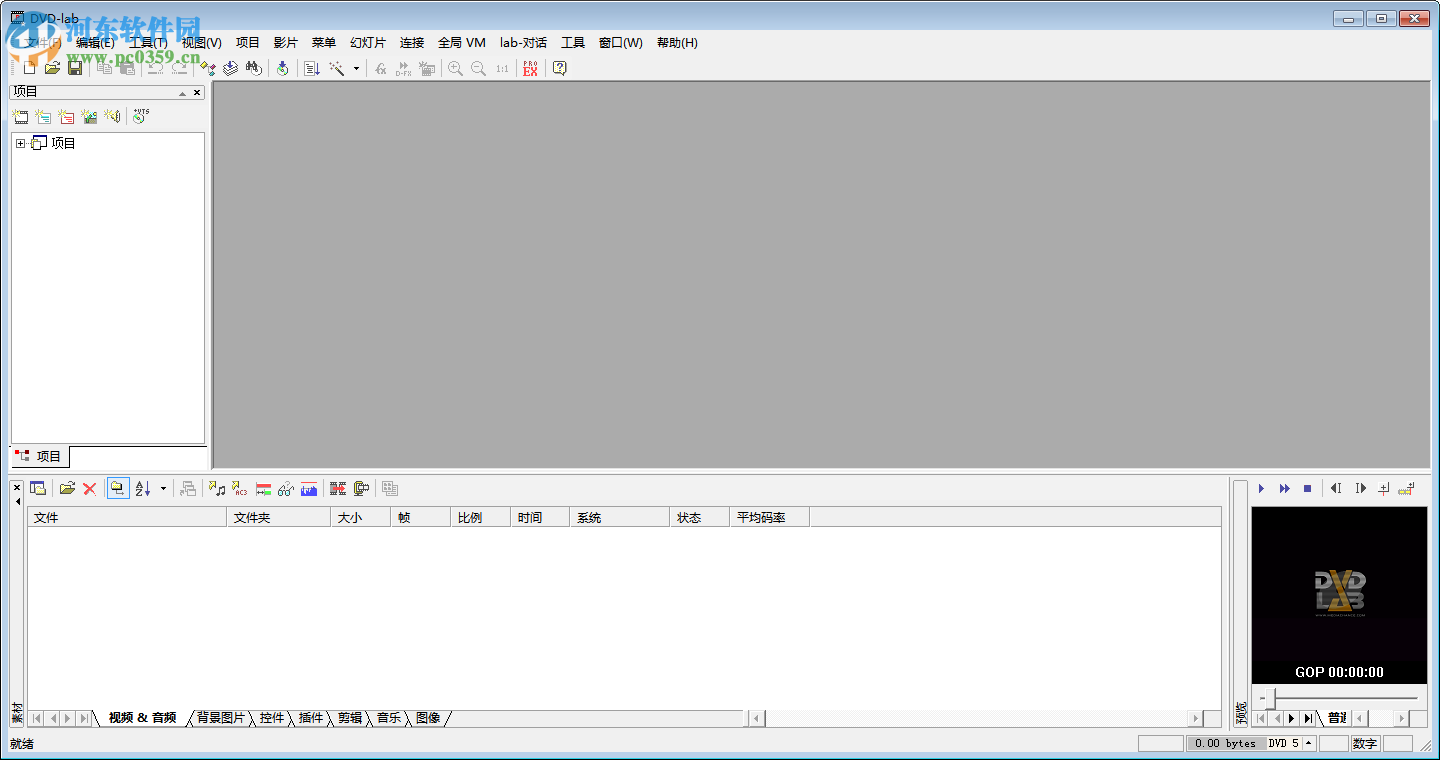
Task: Click the compile DVD disc icon in main toolbar
Action: pyautogui.click(x=283, y=68)
